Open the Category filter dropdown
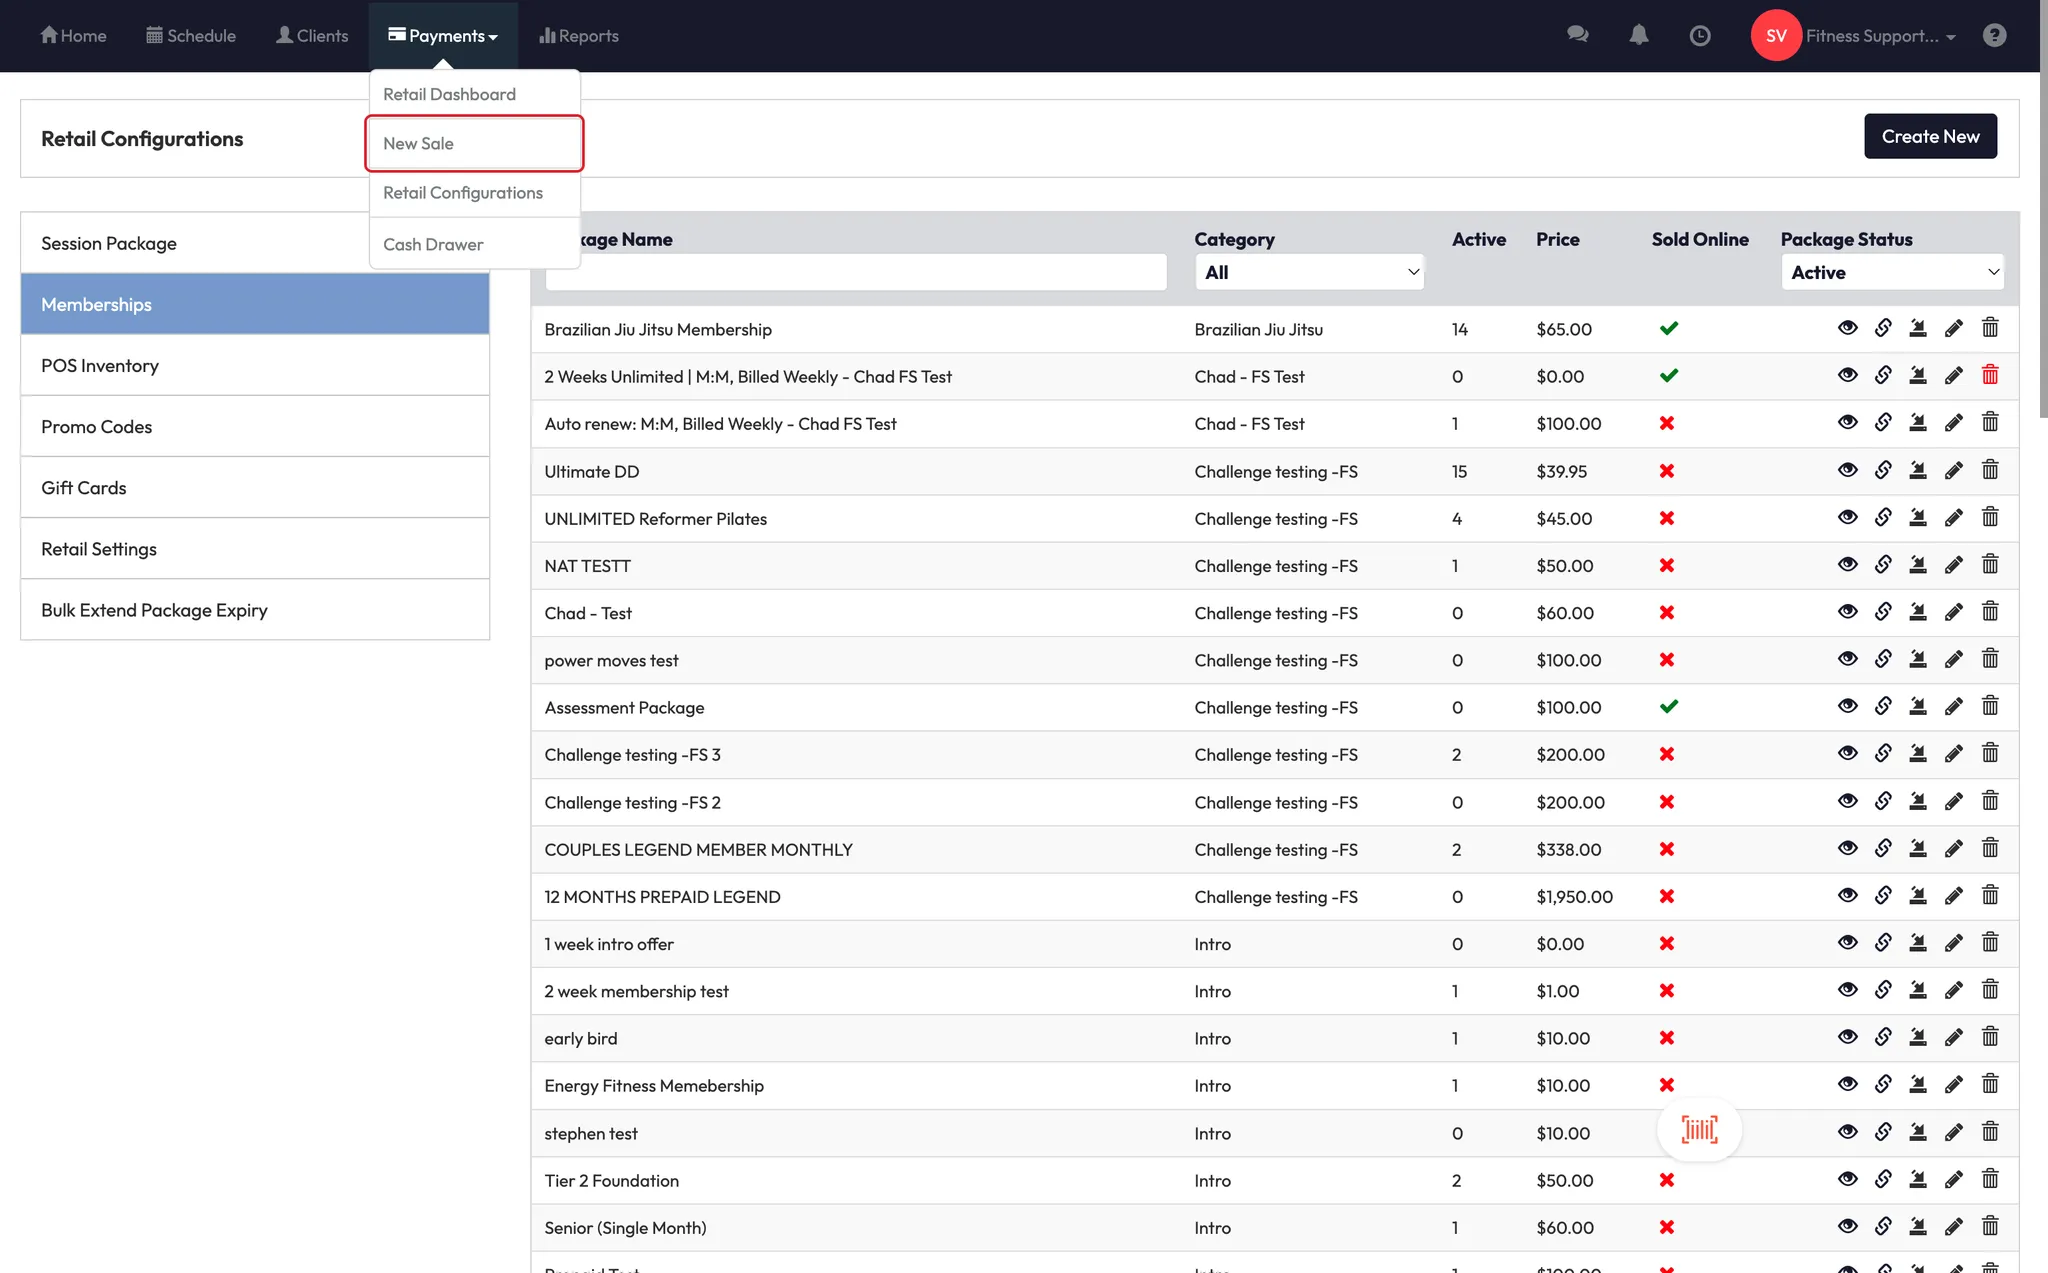The image size is (2048, 1273). coord(1309,272)
